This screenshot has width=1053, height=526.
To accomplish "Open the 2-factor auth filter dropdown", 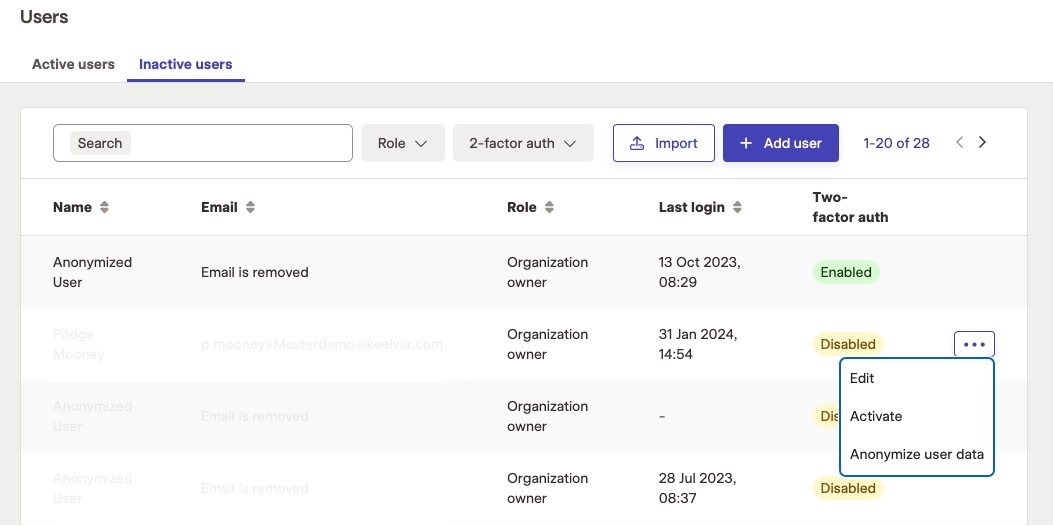I will tap(523, 143).
